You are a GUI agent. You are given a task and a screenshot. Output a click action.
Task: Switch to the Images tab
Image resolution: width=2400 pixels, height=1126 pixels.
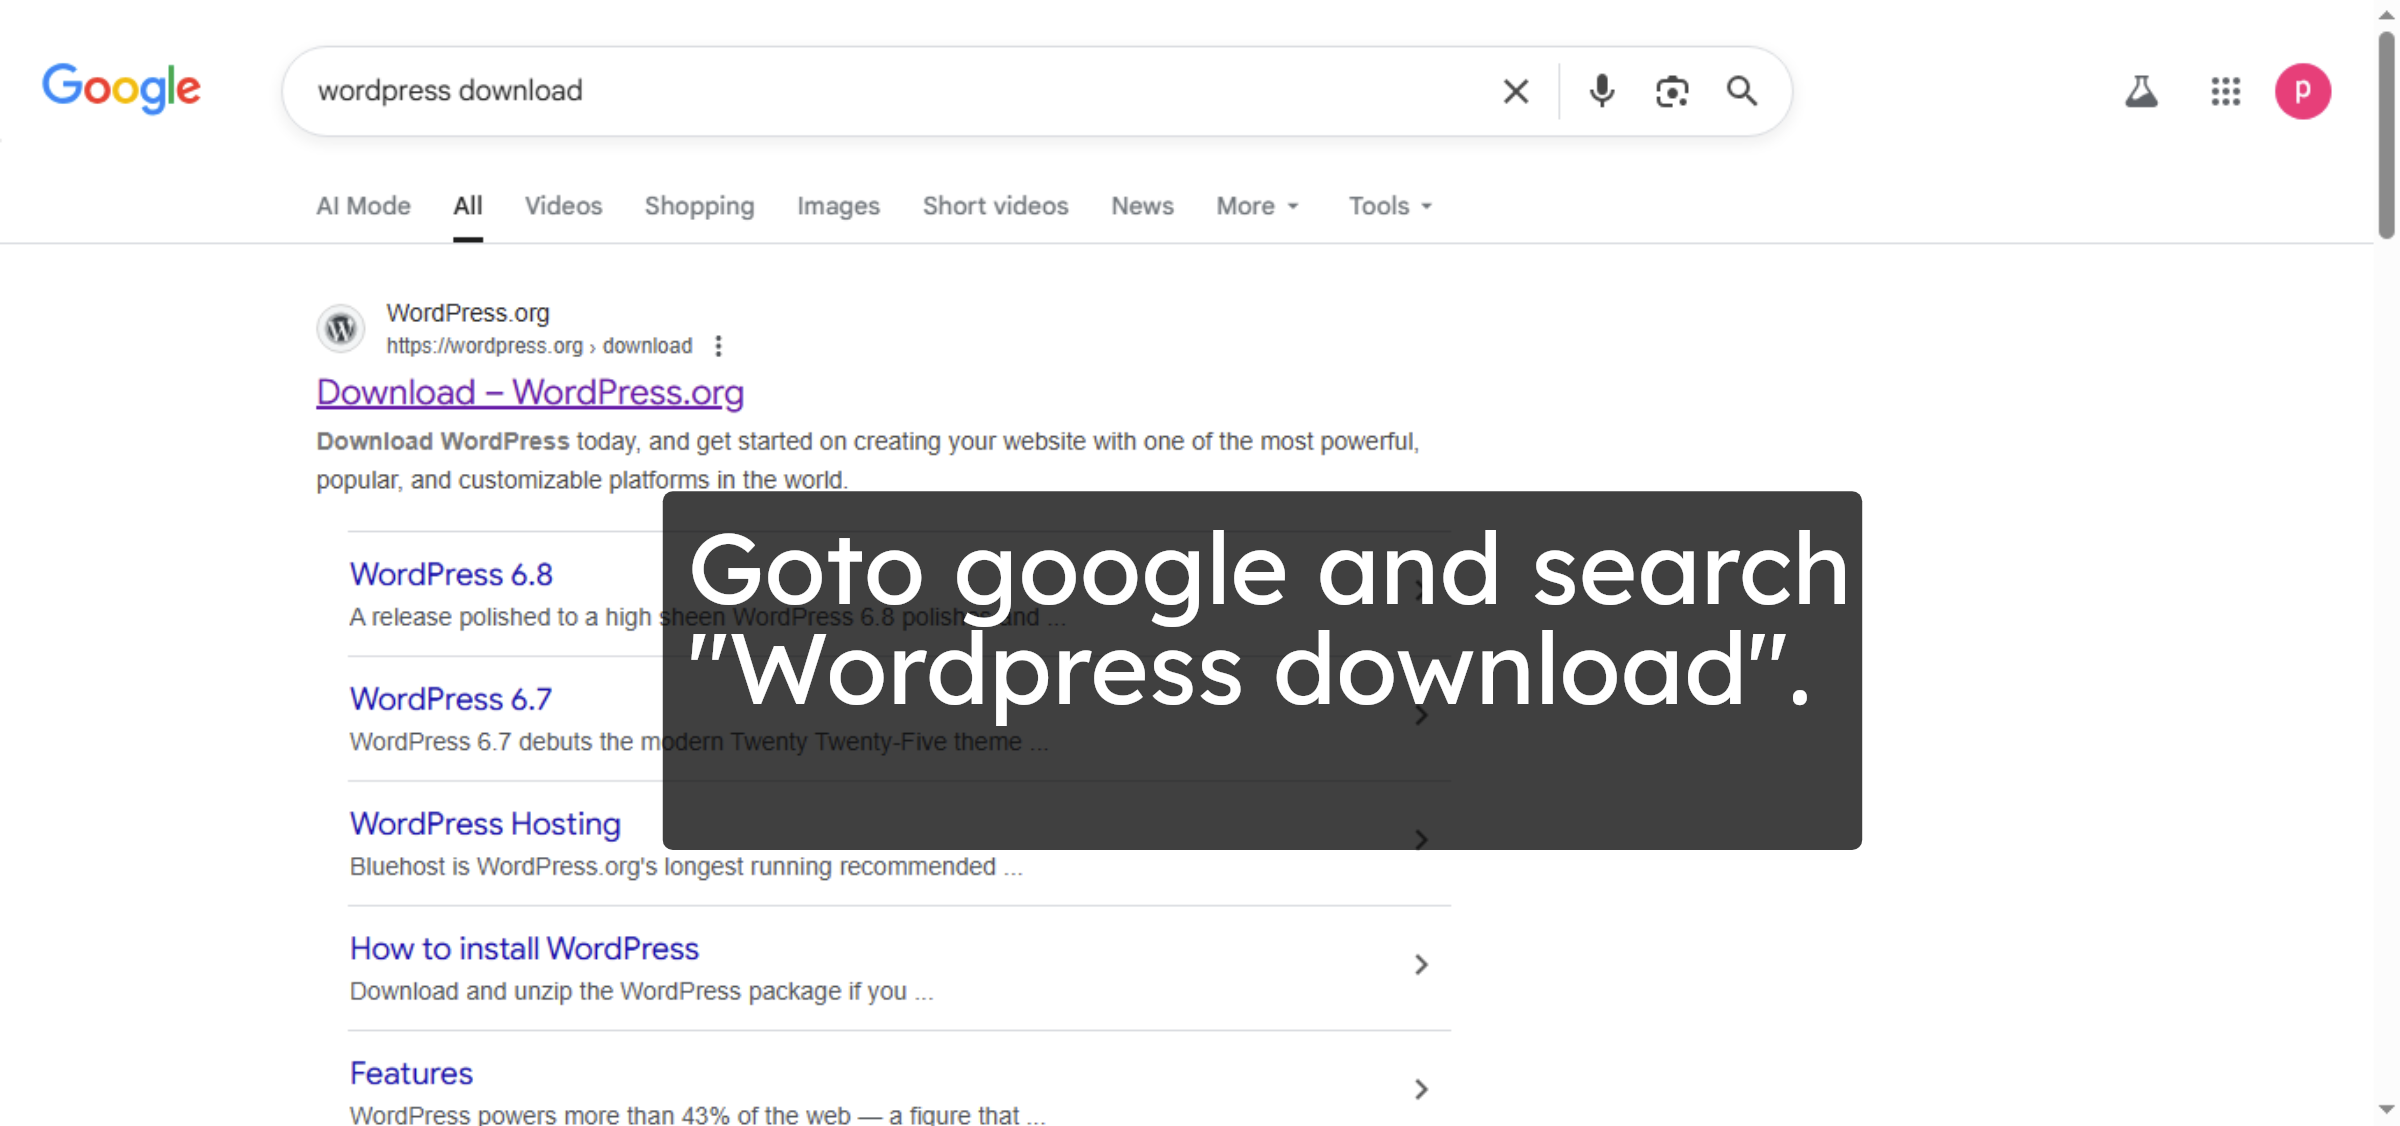pos(838,206)
